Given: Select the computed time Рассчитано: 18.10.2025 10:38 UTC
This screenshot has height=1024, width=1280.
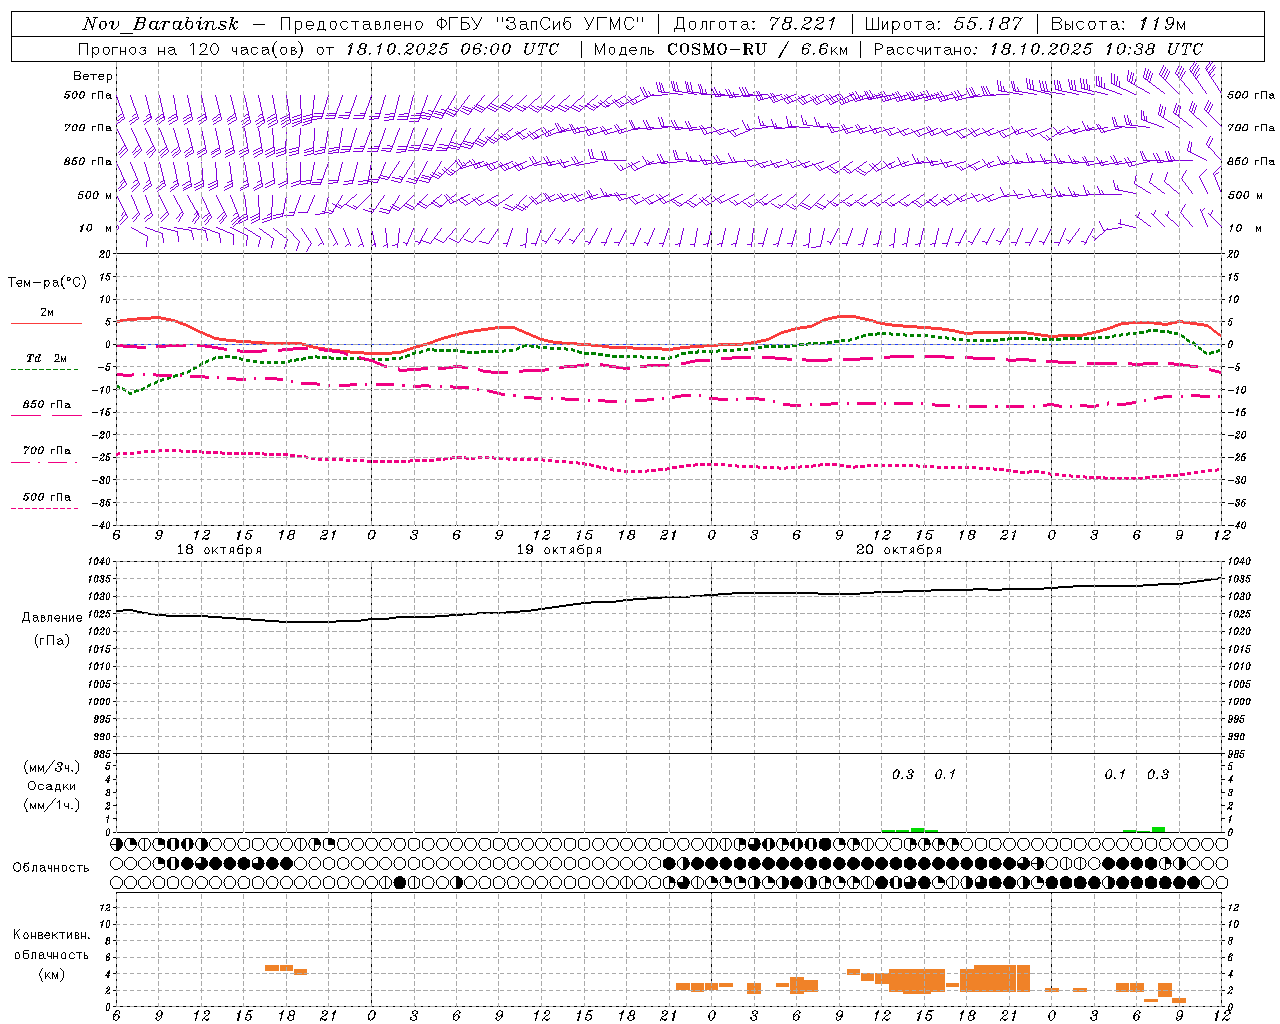Looking at the screenshot, I should tap(1038, 49).
